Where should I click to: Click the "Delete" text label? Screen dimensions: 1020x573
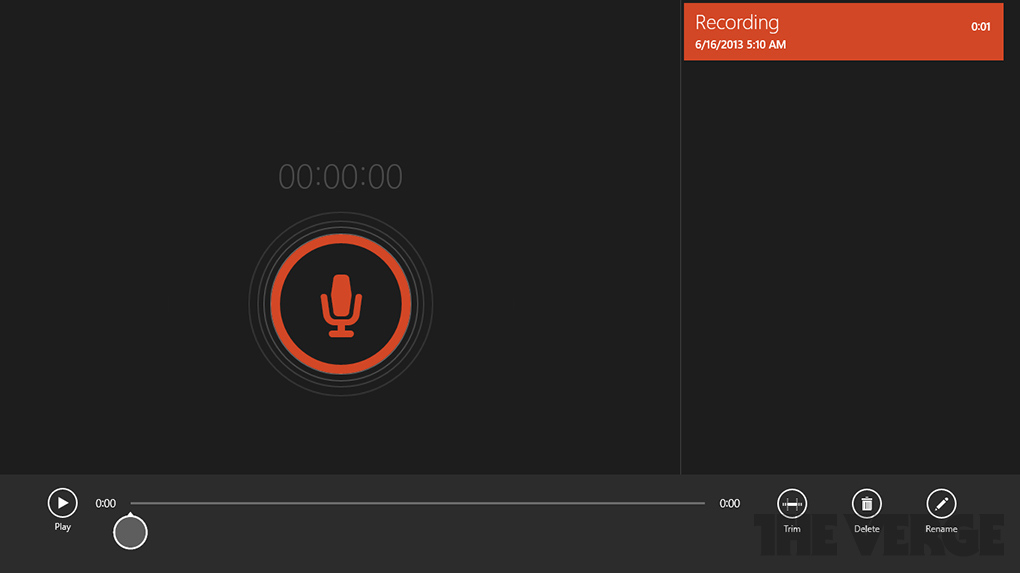click(867, 529)
